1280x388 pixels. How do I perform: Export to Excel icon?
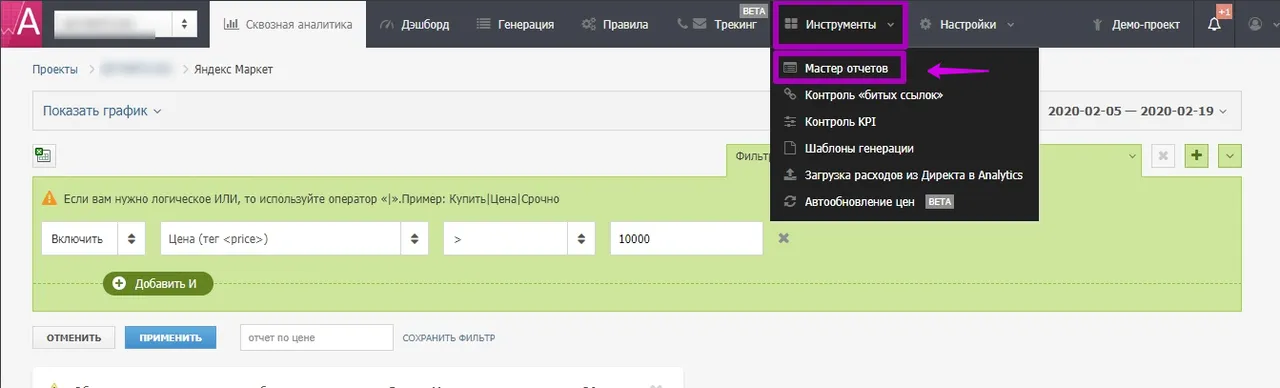click(44, 155)
